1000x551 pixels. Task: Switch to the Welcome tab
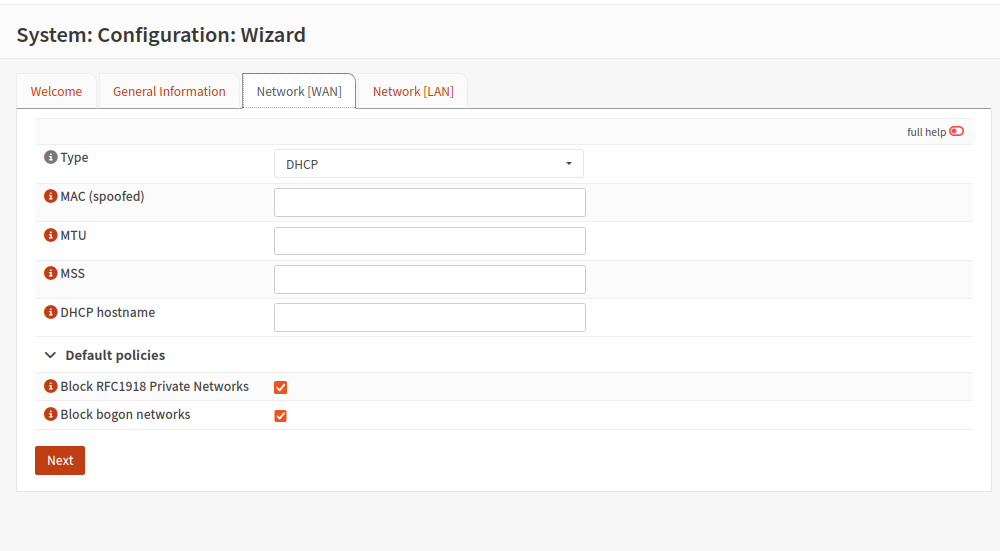point(56,92)
